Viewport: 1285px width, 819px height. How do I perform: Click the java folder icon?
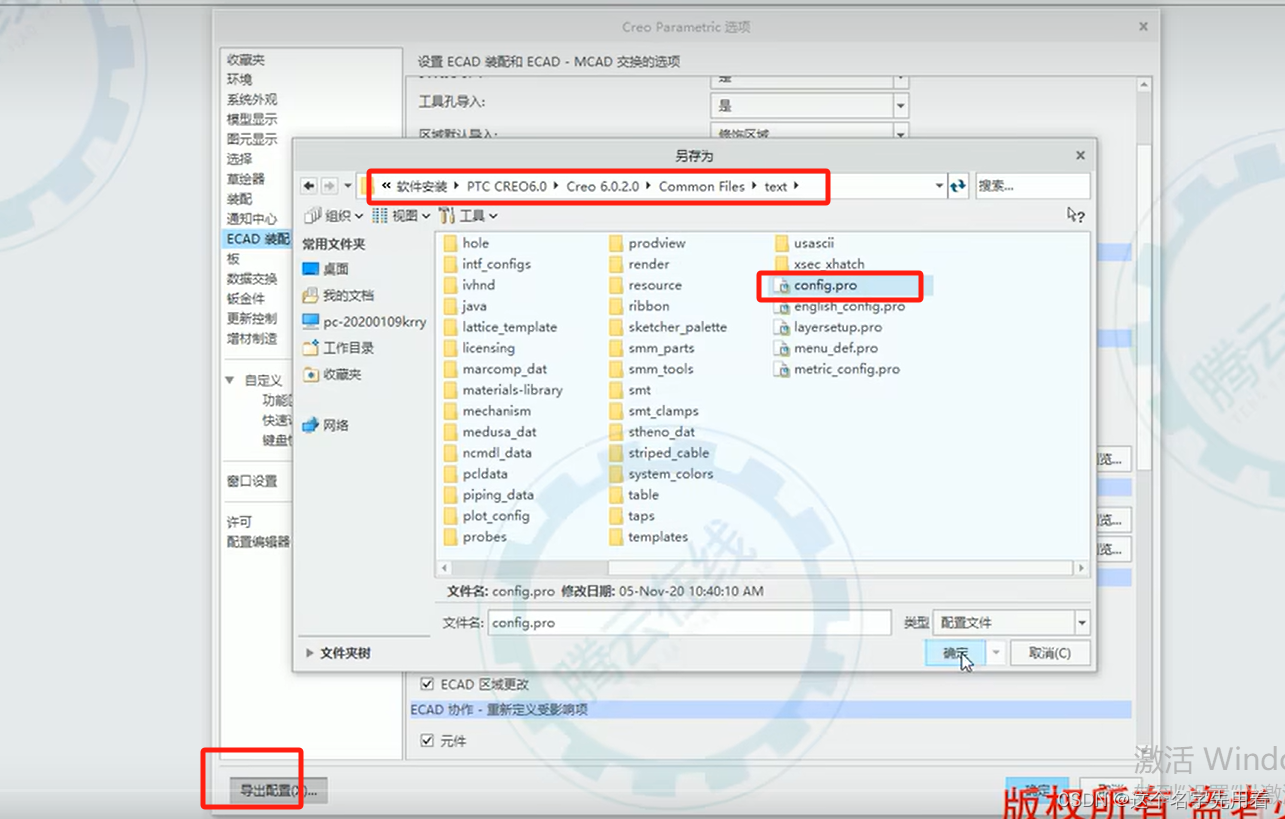click(450, 306)
